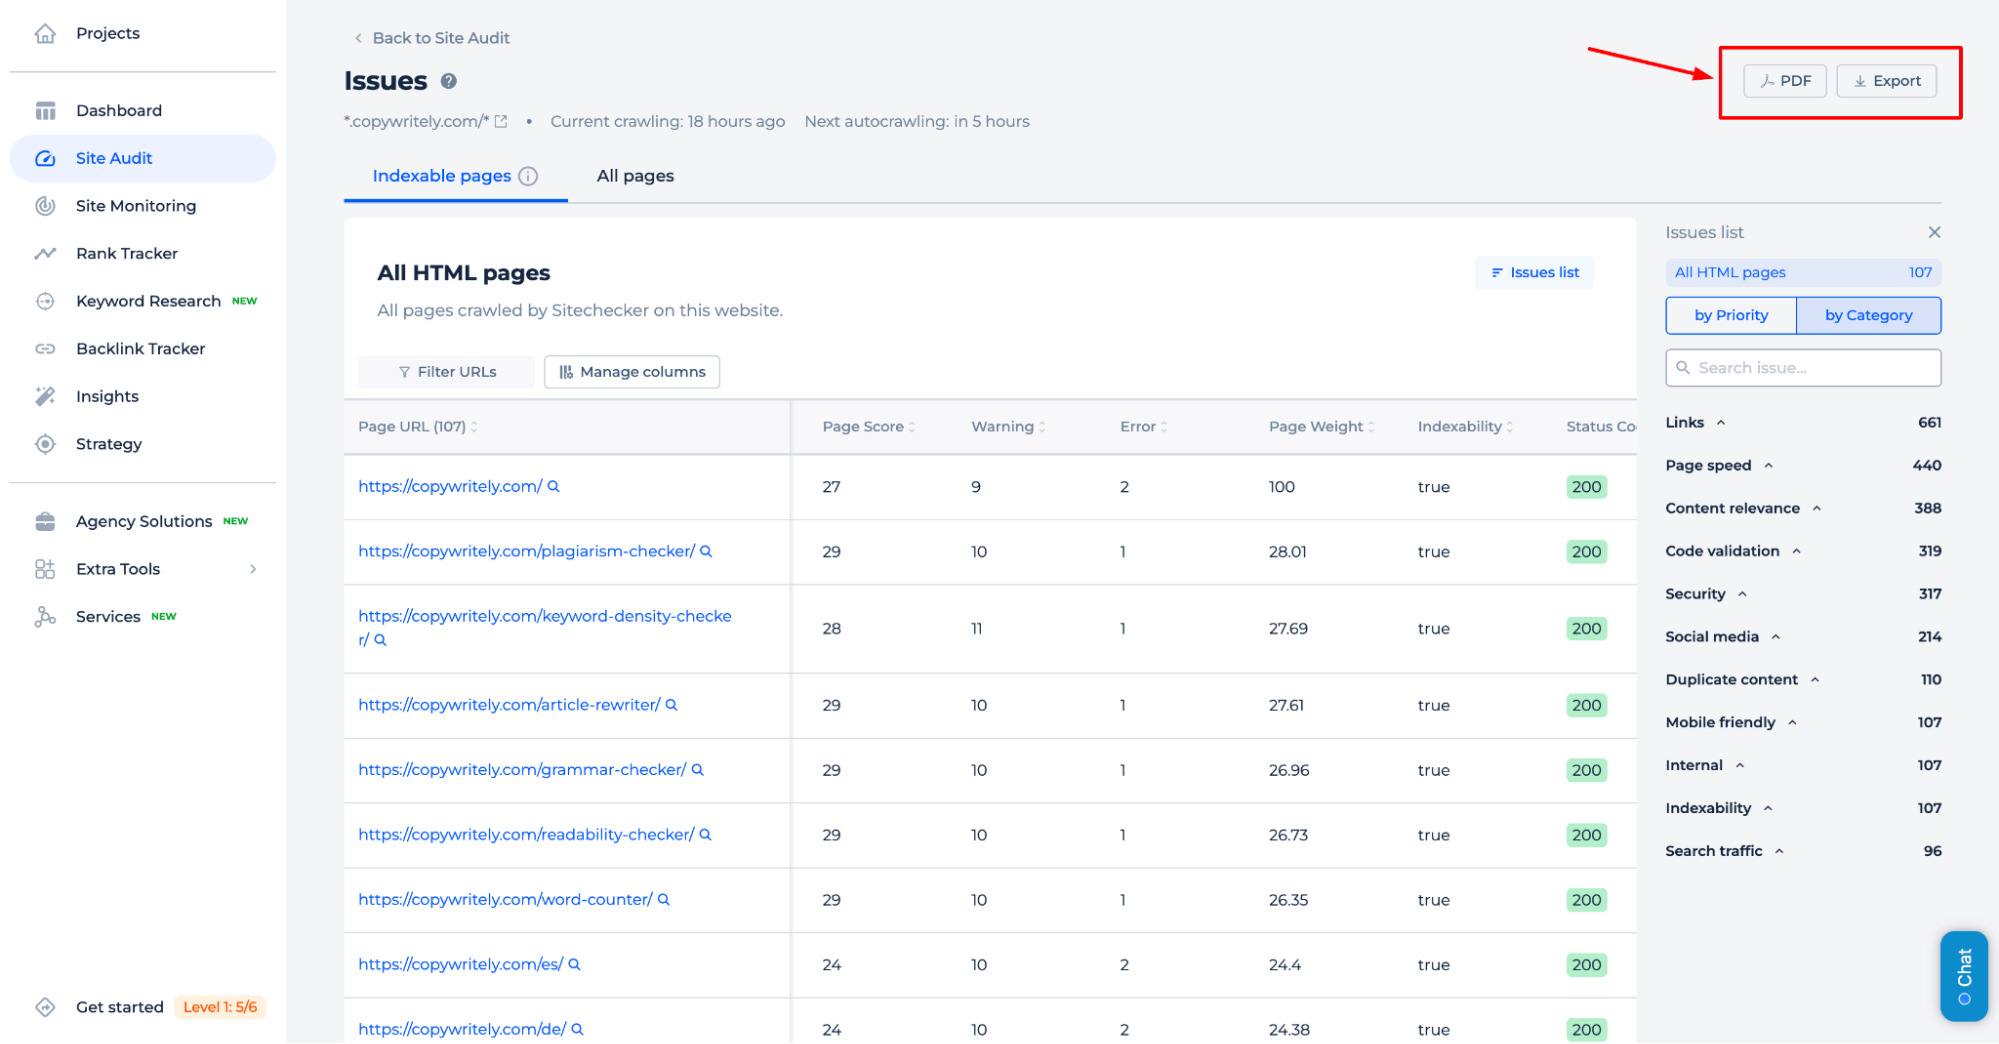This screenshot has height=1044, width=1999.
Task: Sort by Page URL column header
Action: click(x=417, y=427)
